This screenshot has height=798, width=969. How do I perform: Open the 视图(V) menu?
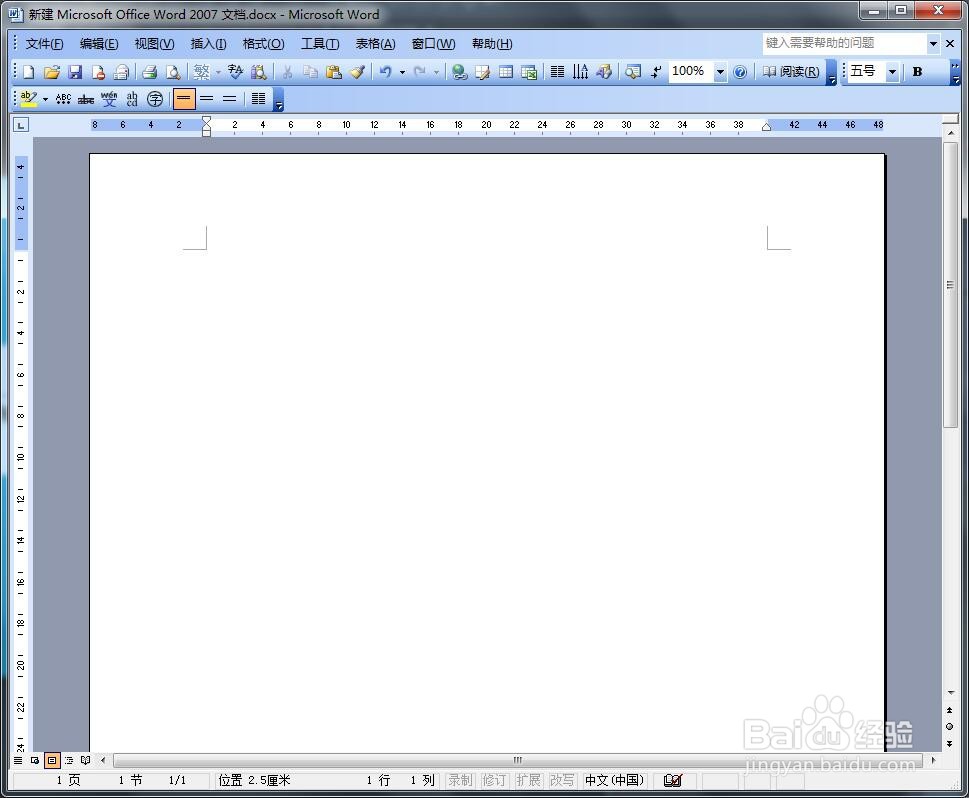[x=154, y=44]
